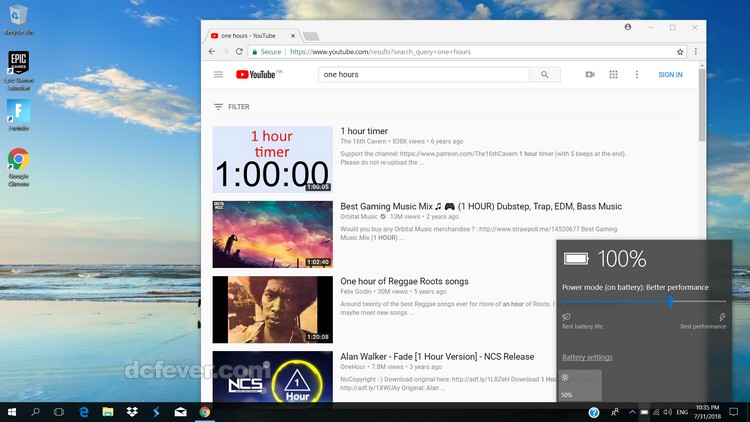Screen dimensions: 750x422
Task: Open the Chrome profile avatar icon
Action: point(628,27)
